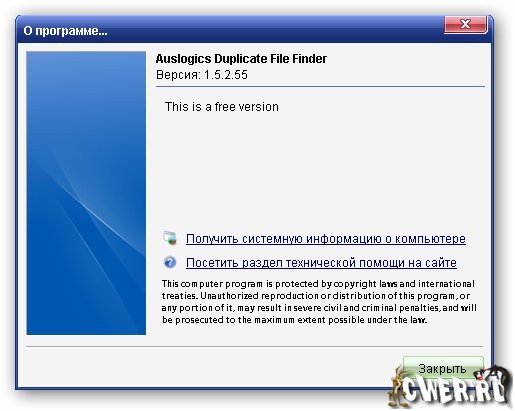Click the 'Версия: 1.5.2.55' version text

tap(202, 75)
